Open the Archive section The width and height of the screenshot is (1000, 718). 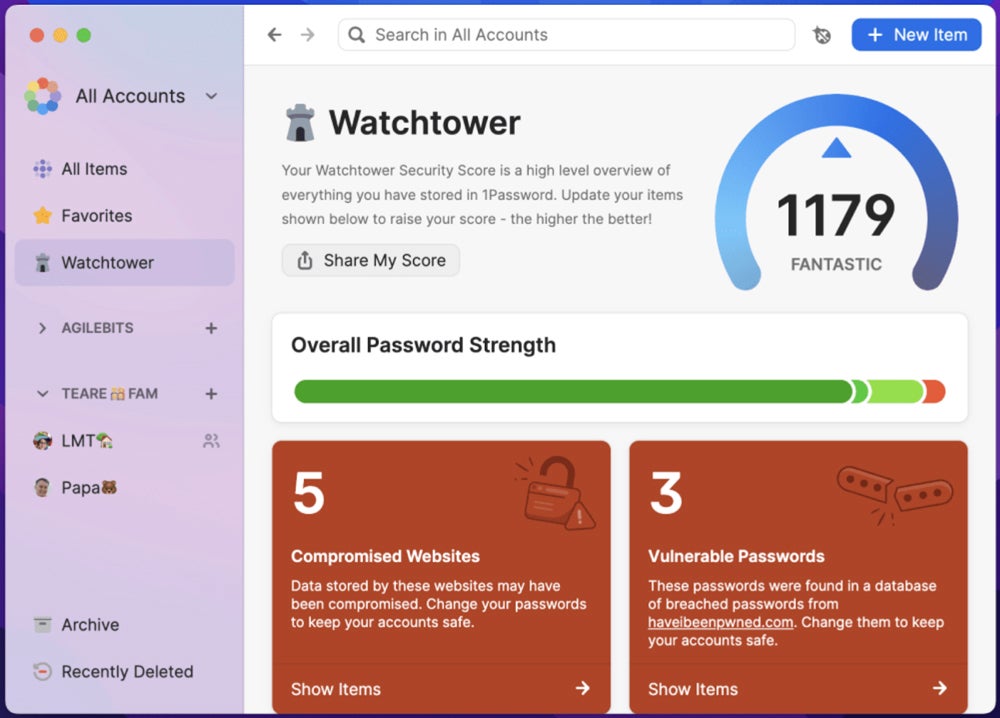pos(90,625)
